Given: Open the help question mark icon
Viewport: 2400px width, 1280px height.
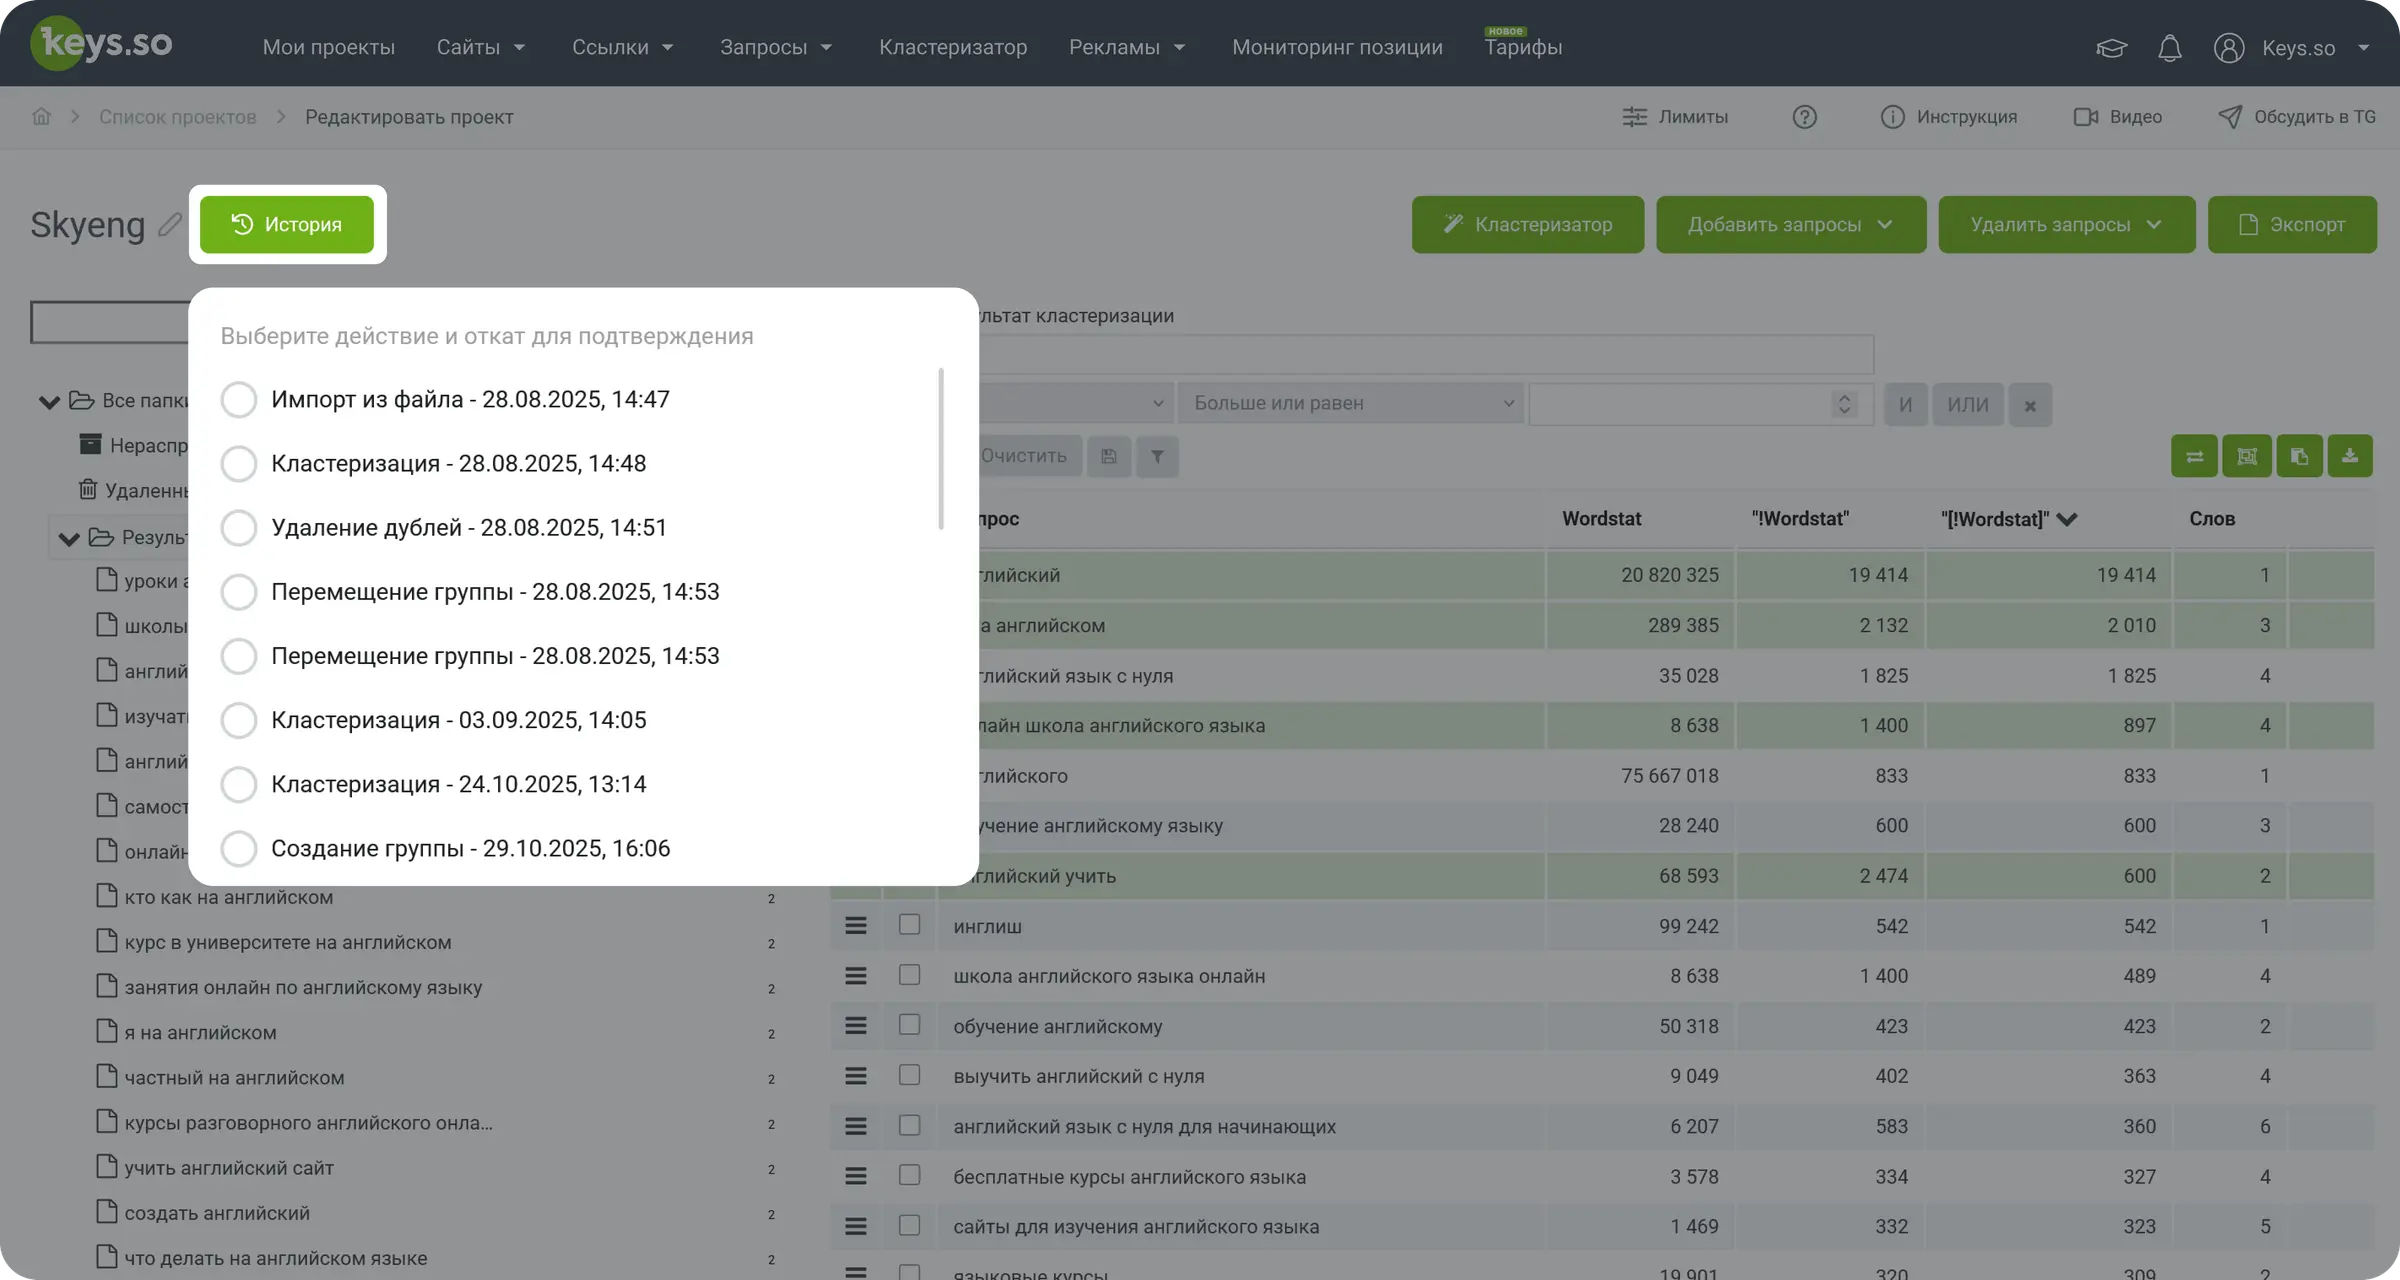Looking at the screenshot, I should click(x=1804, y=117).
